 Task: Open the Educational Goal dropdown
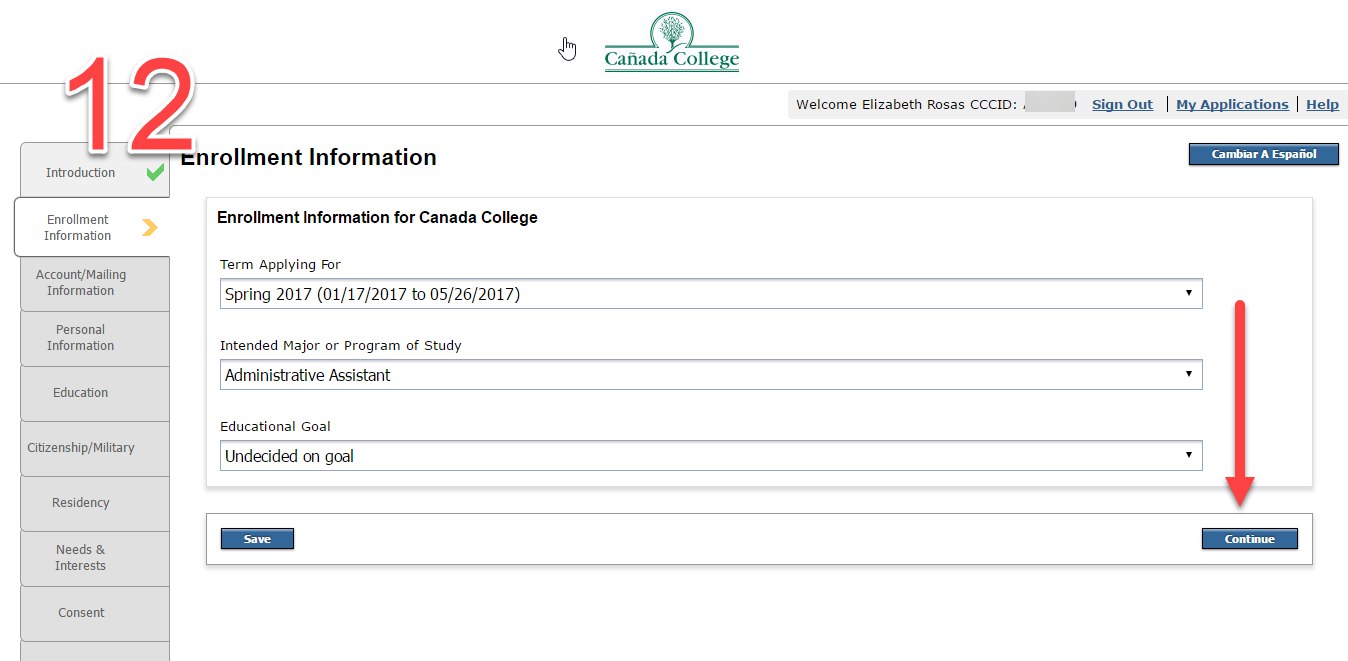(x=710, y=456)
